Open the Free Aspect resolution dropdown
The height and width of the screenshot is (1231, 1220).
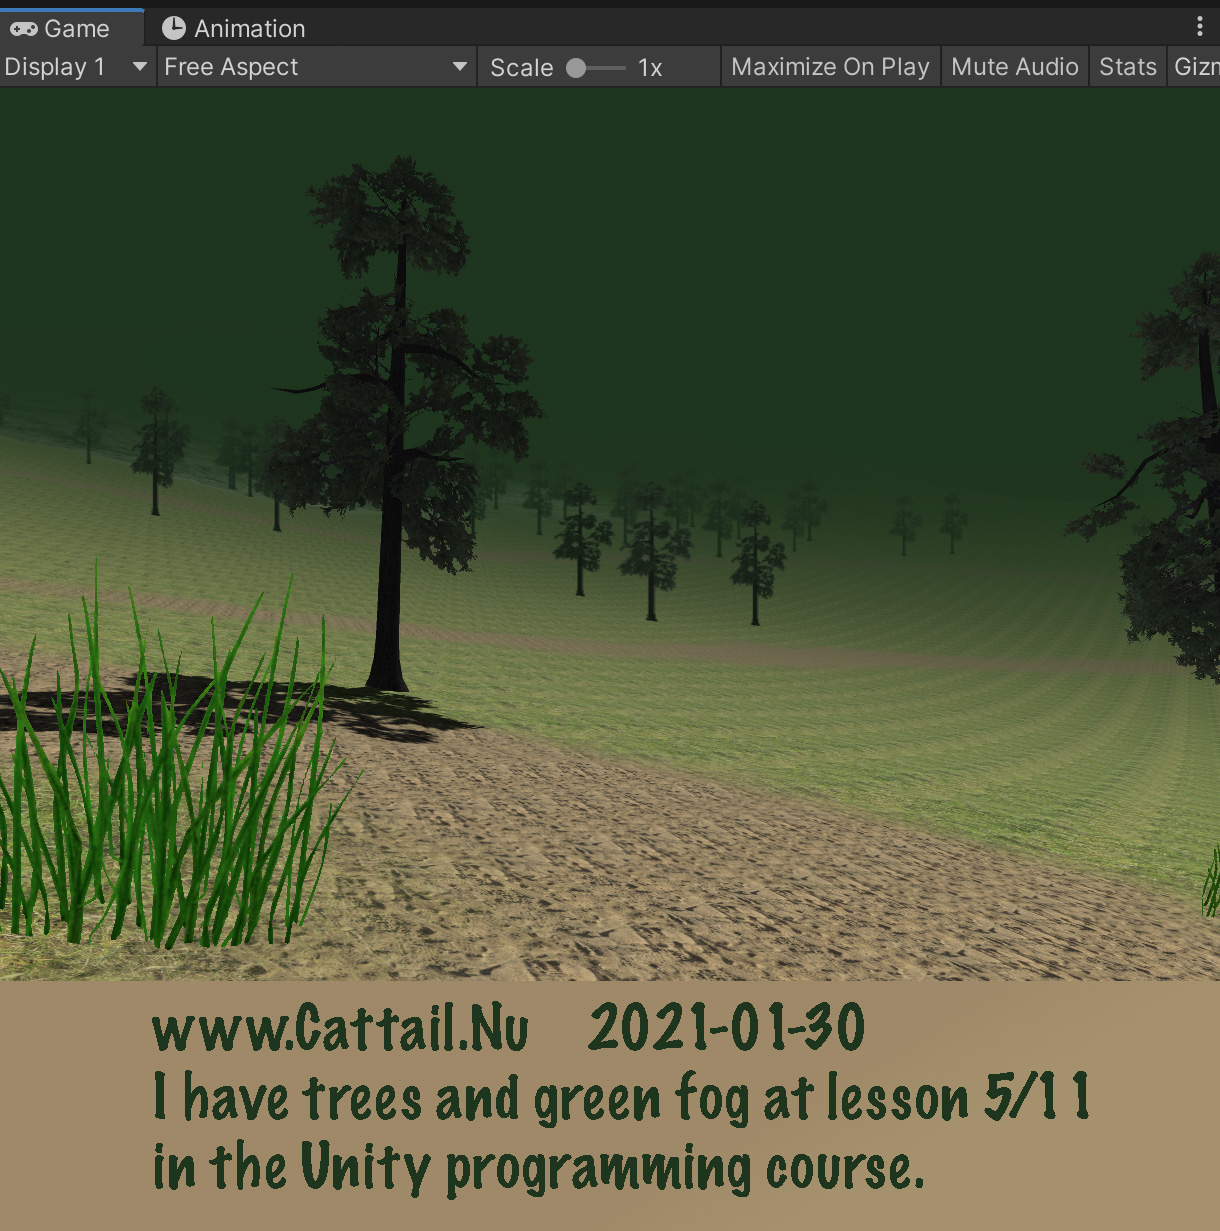pyautogui.click(x=316, y=67)
